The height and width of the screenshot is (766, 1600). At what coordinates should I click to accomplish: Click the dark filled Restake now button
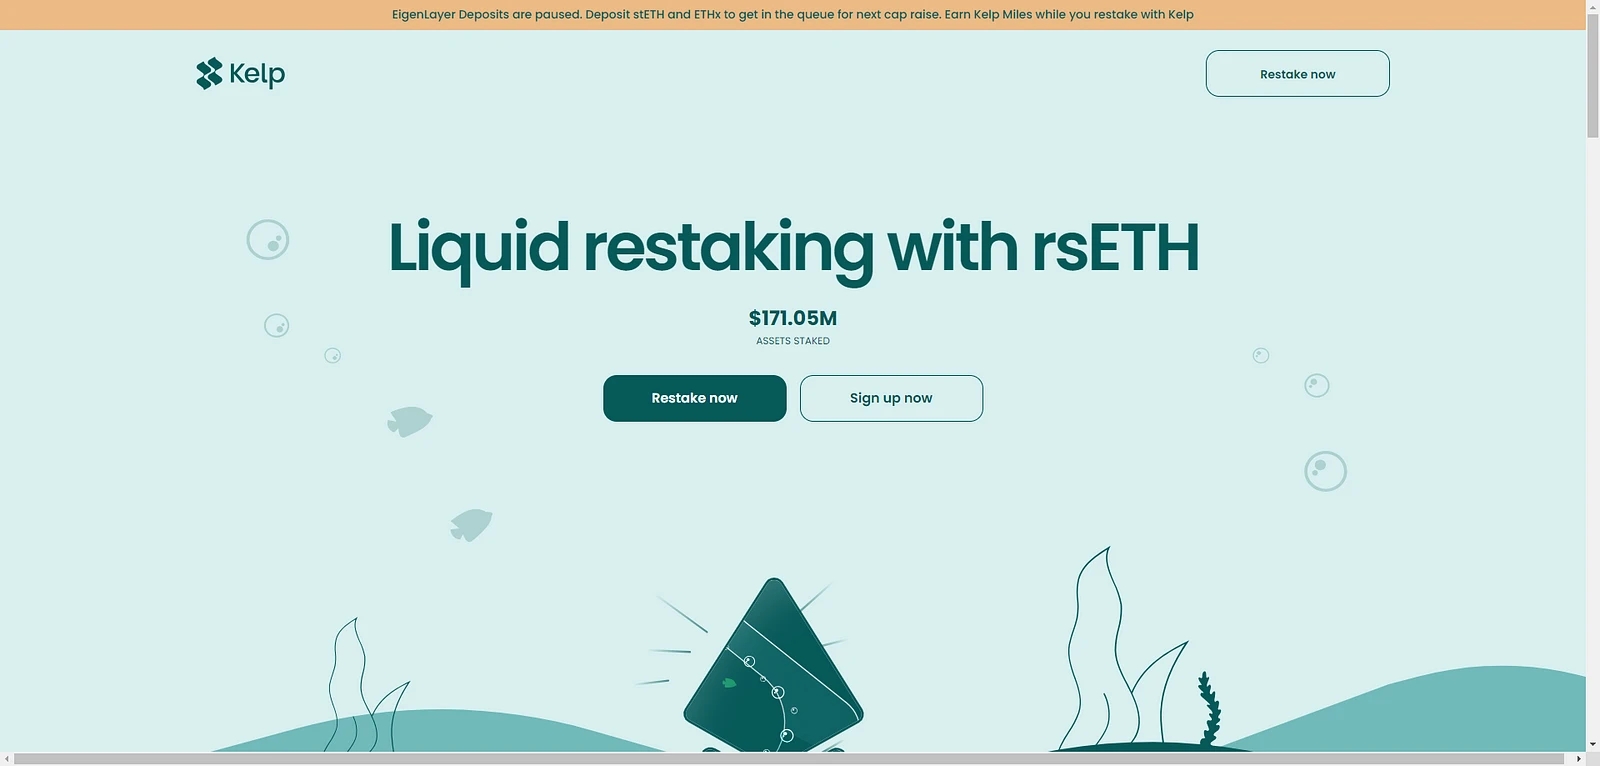tap(695, 398)
